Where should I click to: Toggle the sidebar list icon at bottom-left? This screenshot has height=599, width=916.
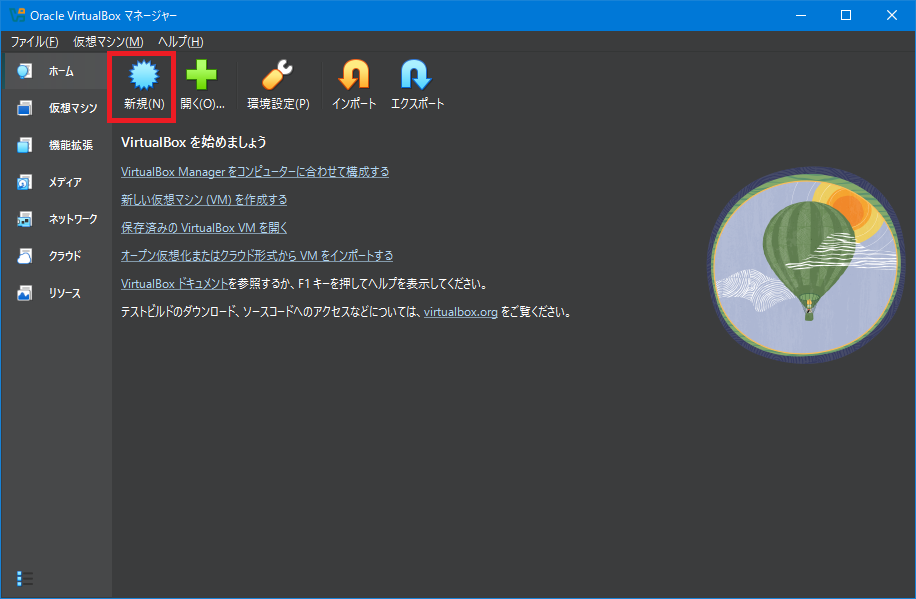(25, 579)
